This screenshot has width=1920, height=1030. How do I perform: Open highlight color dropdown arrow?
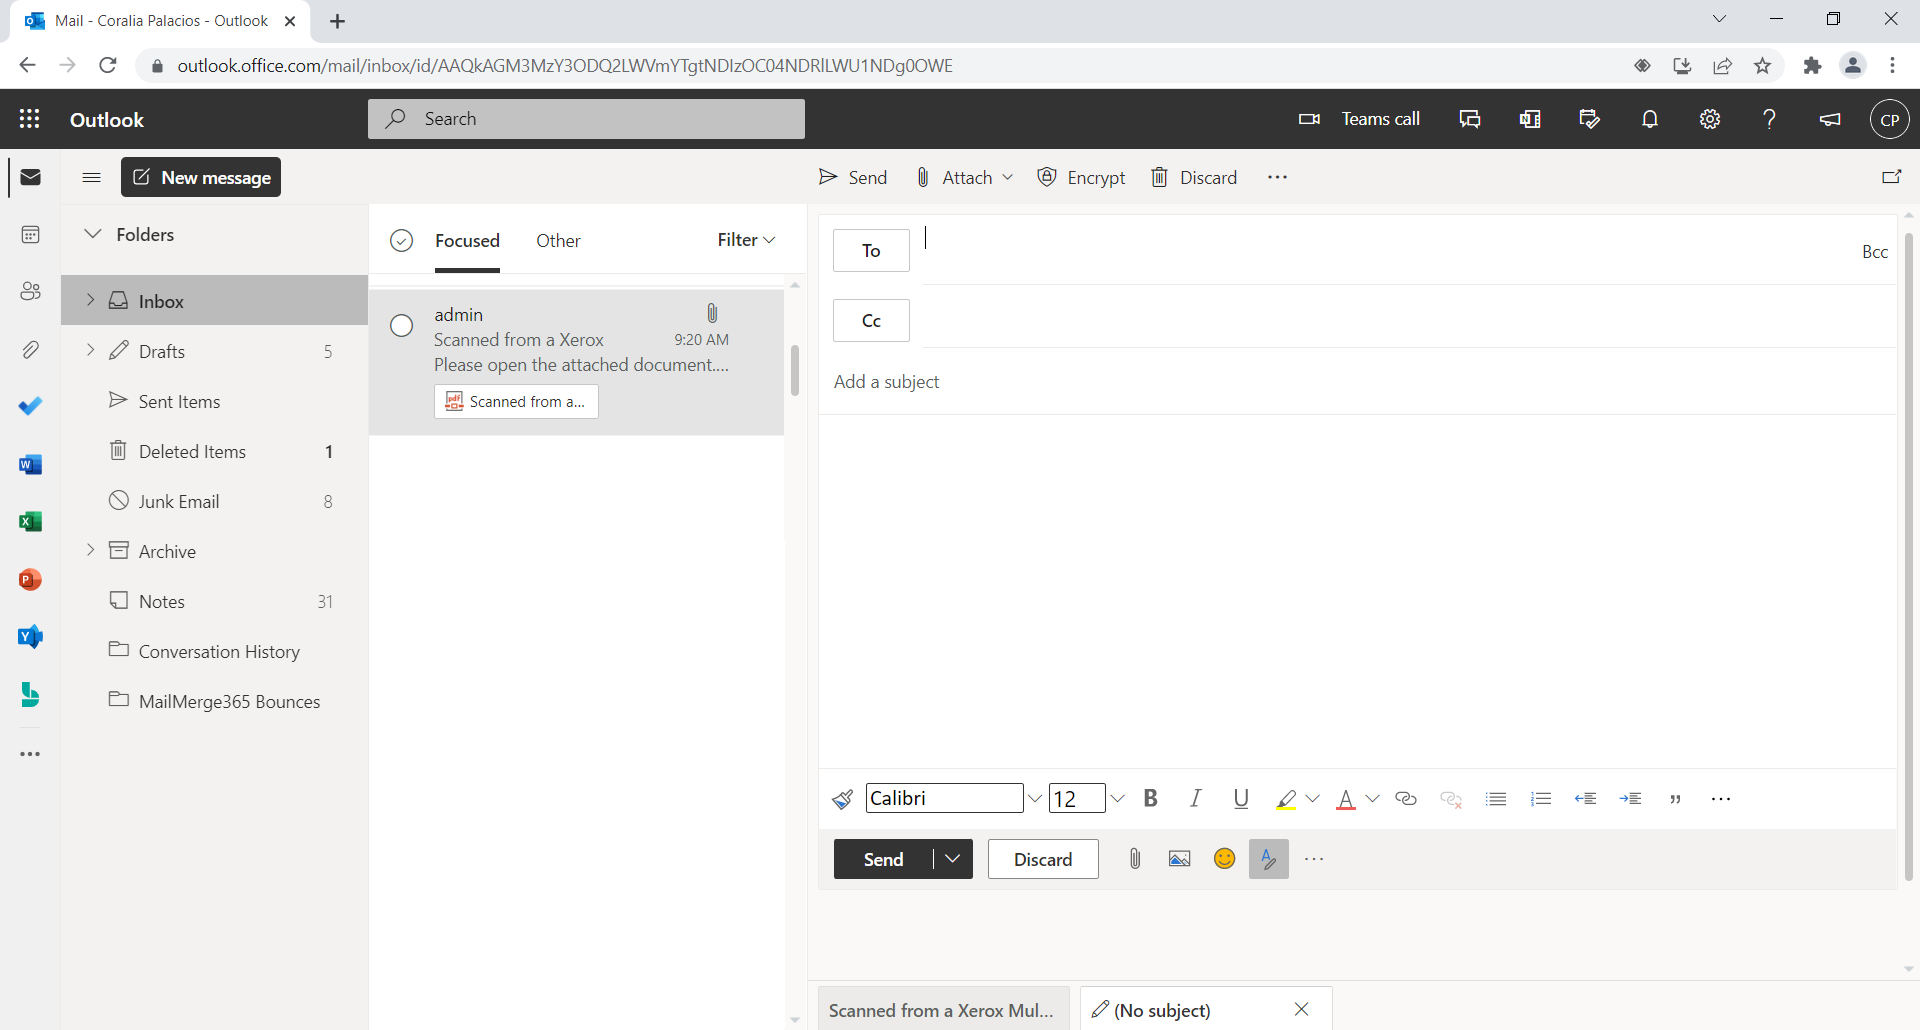tap(1313, 798)
